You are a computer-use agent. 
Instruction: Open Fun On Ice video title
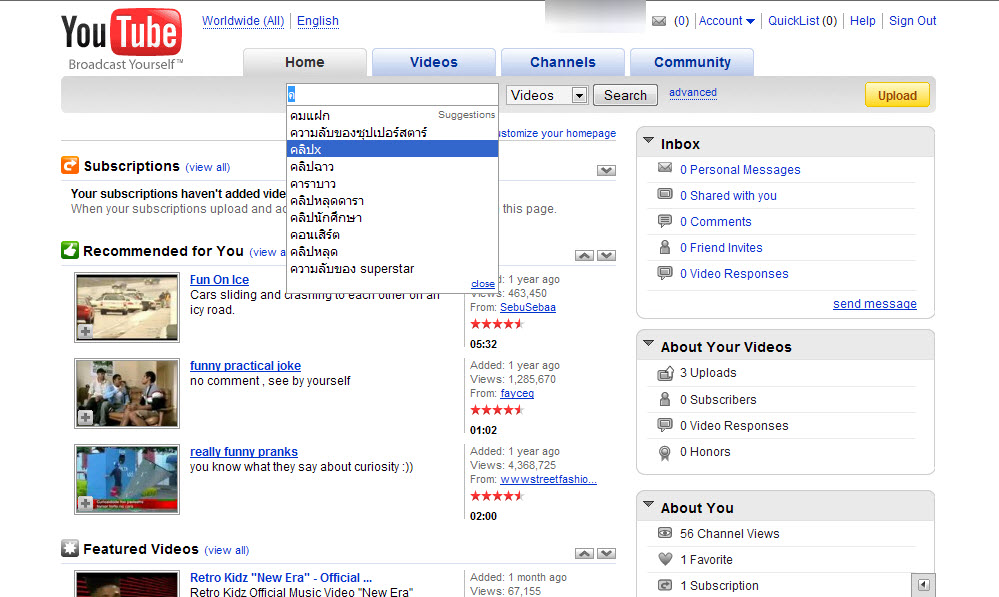pos(219,280)
